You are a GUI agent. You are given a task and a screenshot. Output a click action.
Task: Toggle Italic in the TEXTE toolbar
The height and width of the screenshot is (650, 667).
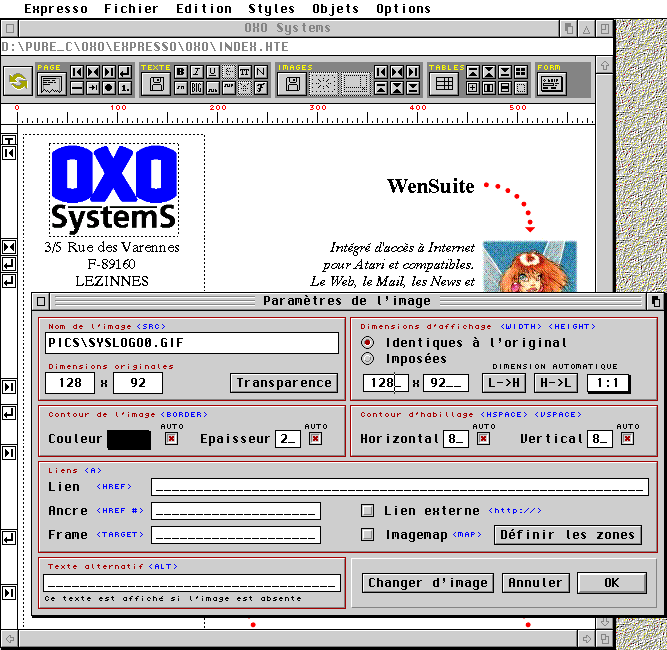(x=197, y=71)
